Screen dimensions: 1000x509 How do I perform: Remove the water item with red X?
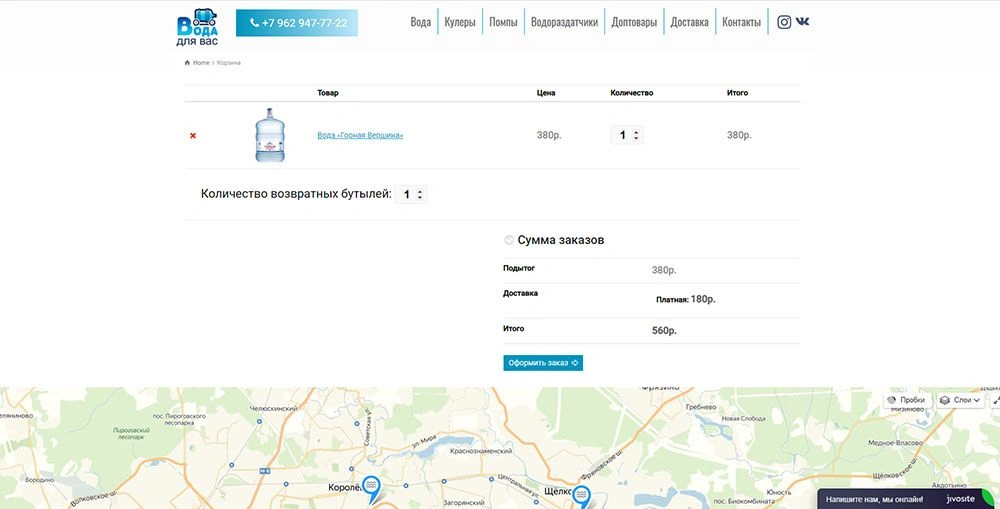click(193, 136)
